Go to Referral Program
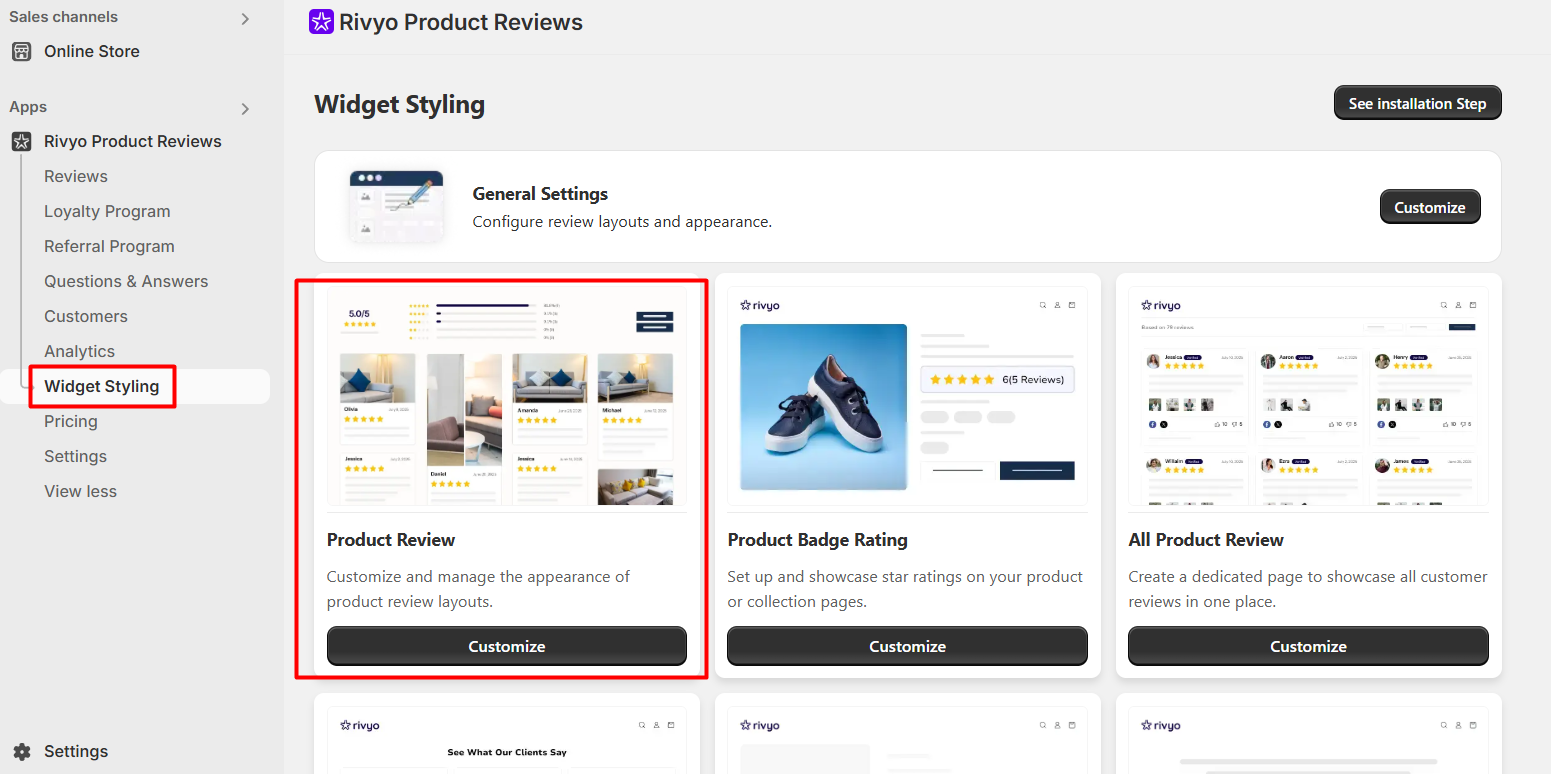The width and height of the screenshot is (1551, 774). (109, 246)
